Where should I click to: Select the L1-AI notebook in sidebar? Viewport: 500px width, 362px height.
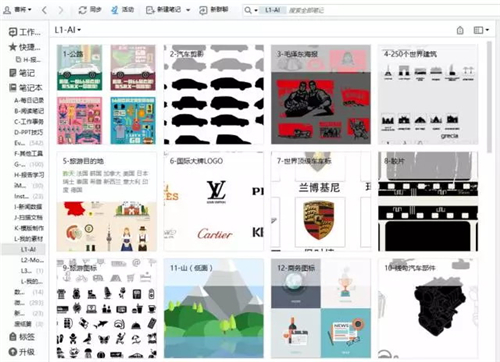point(23,249)
